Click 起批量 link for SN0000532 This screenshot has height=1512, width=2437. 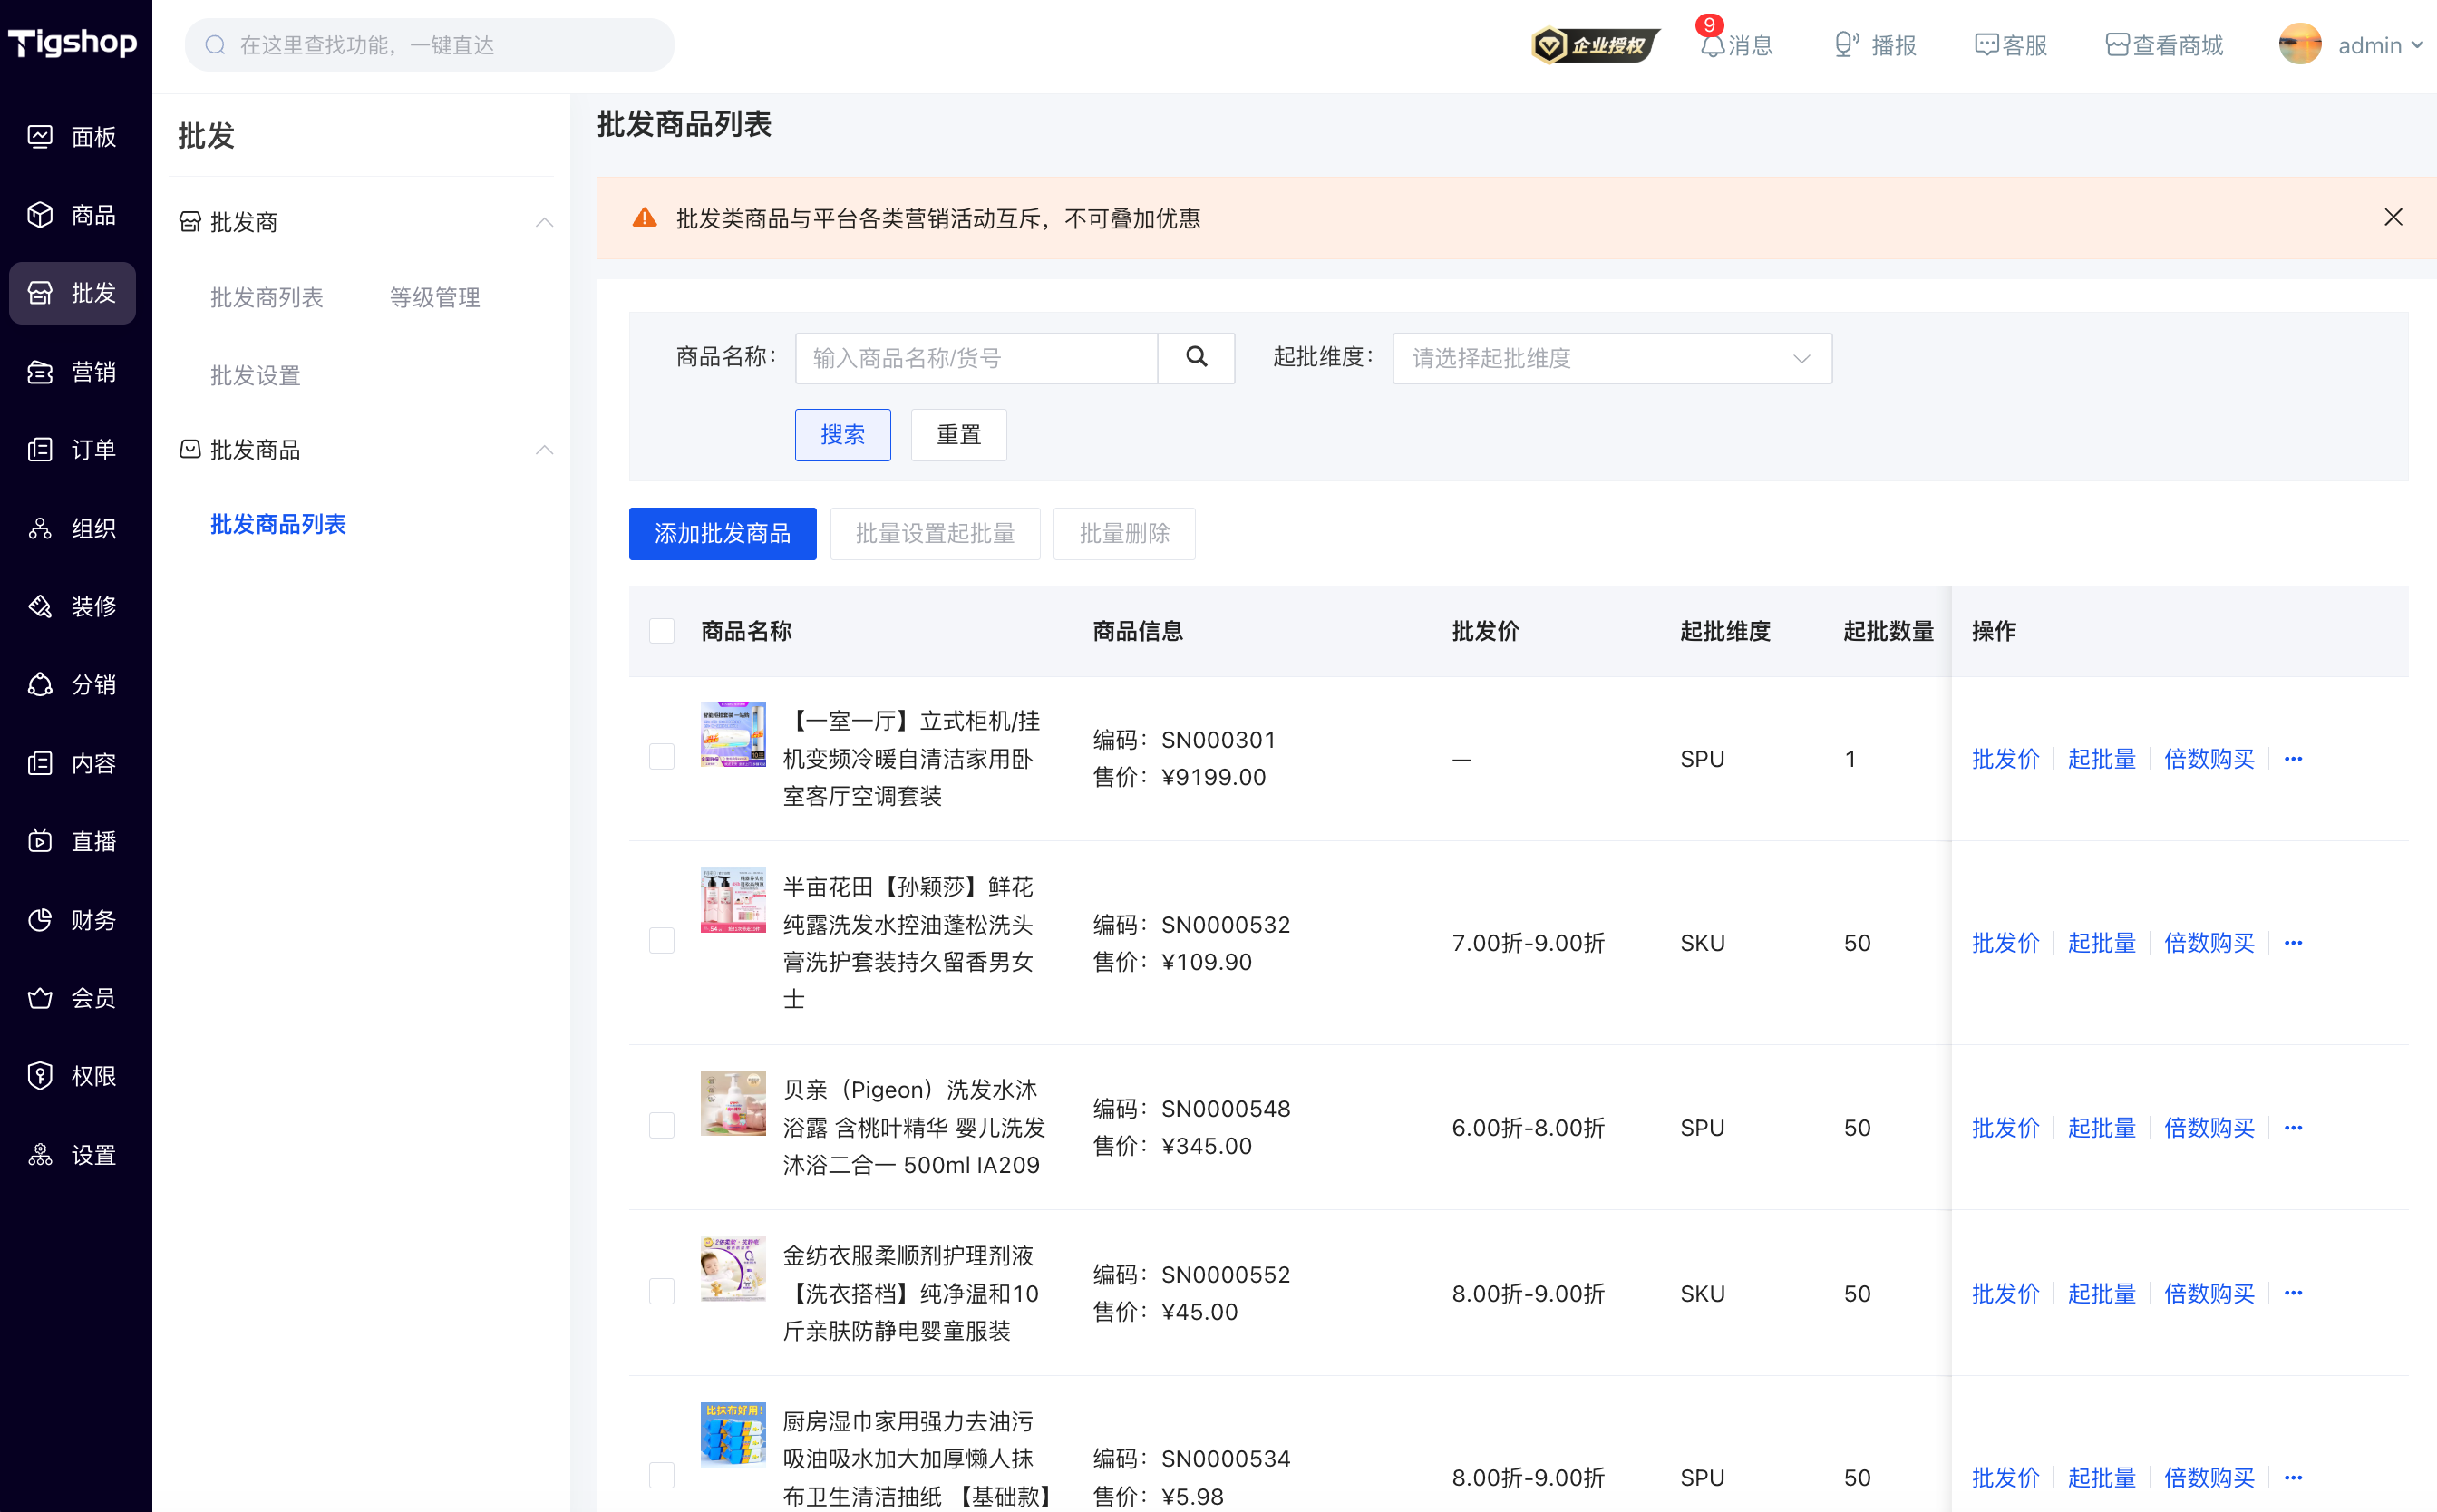[x=2101, y=943]
